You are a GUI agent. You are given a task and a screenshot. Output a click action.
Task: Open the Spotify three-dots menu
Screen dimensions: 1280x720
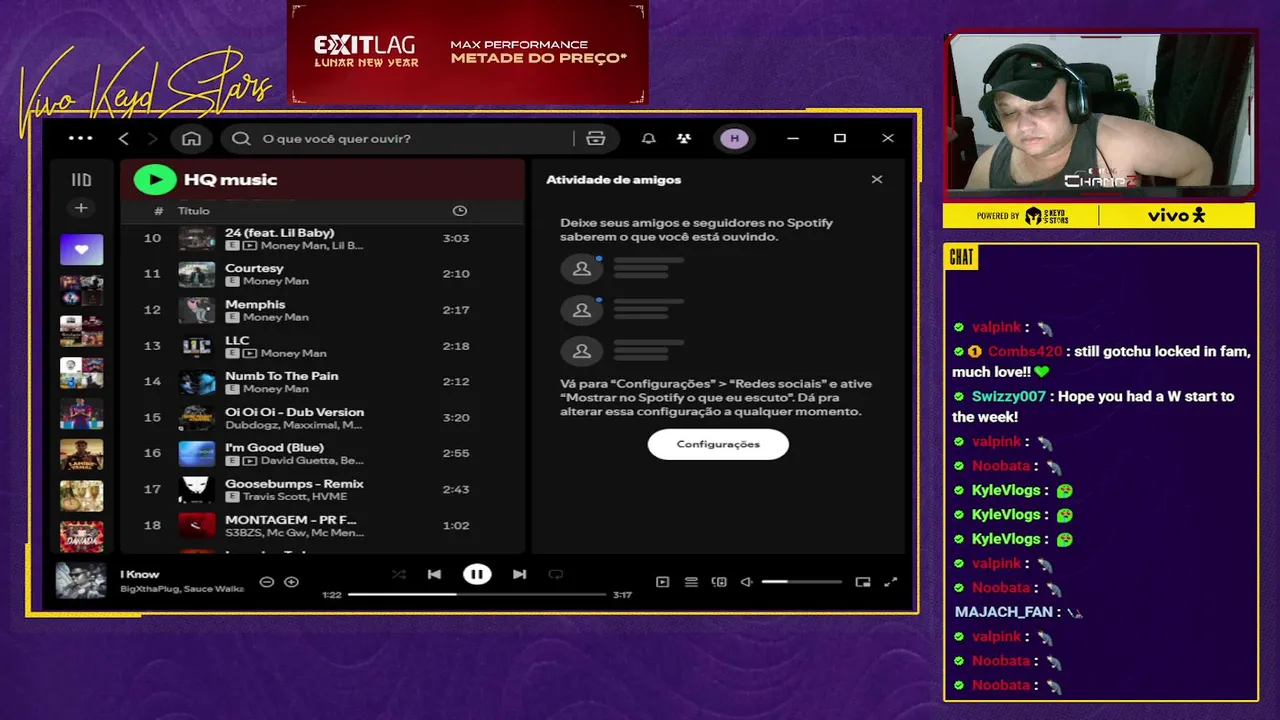80,139
